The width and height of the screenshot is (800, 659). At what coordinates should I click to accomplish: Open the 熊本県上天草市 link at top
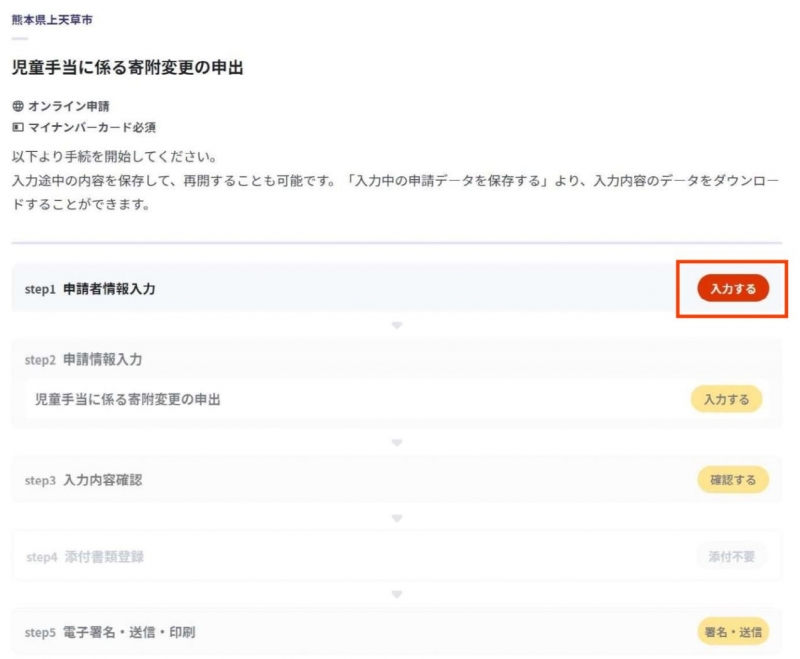click(52, 20)
